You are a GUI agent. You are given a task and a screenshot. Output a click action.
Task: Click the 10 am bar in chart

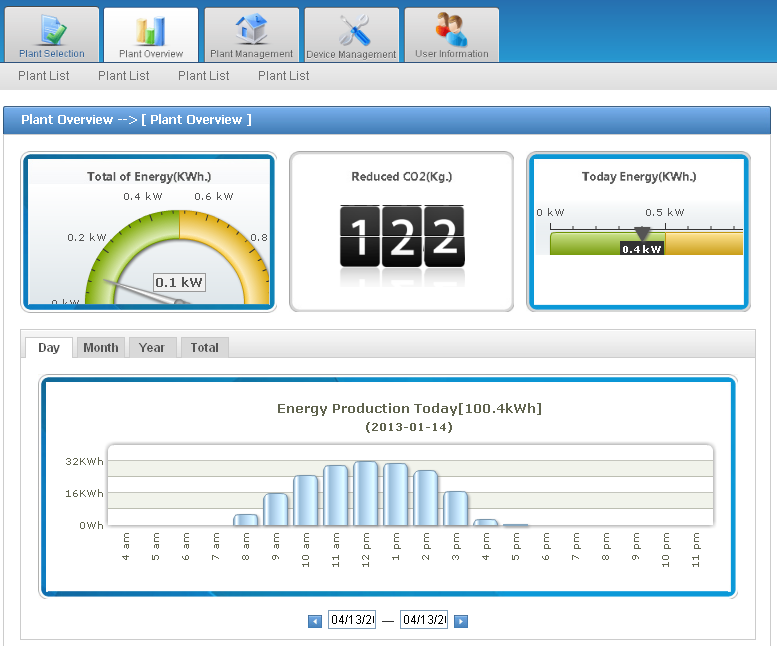(x=305, y=500)
